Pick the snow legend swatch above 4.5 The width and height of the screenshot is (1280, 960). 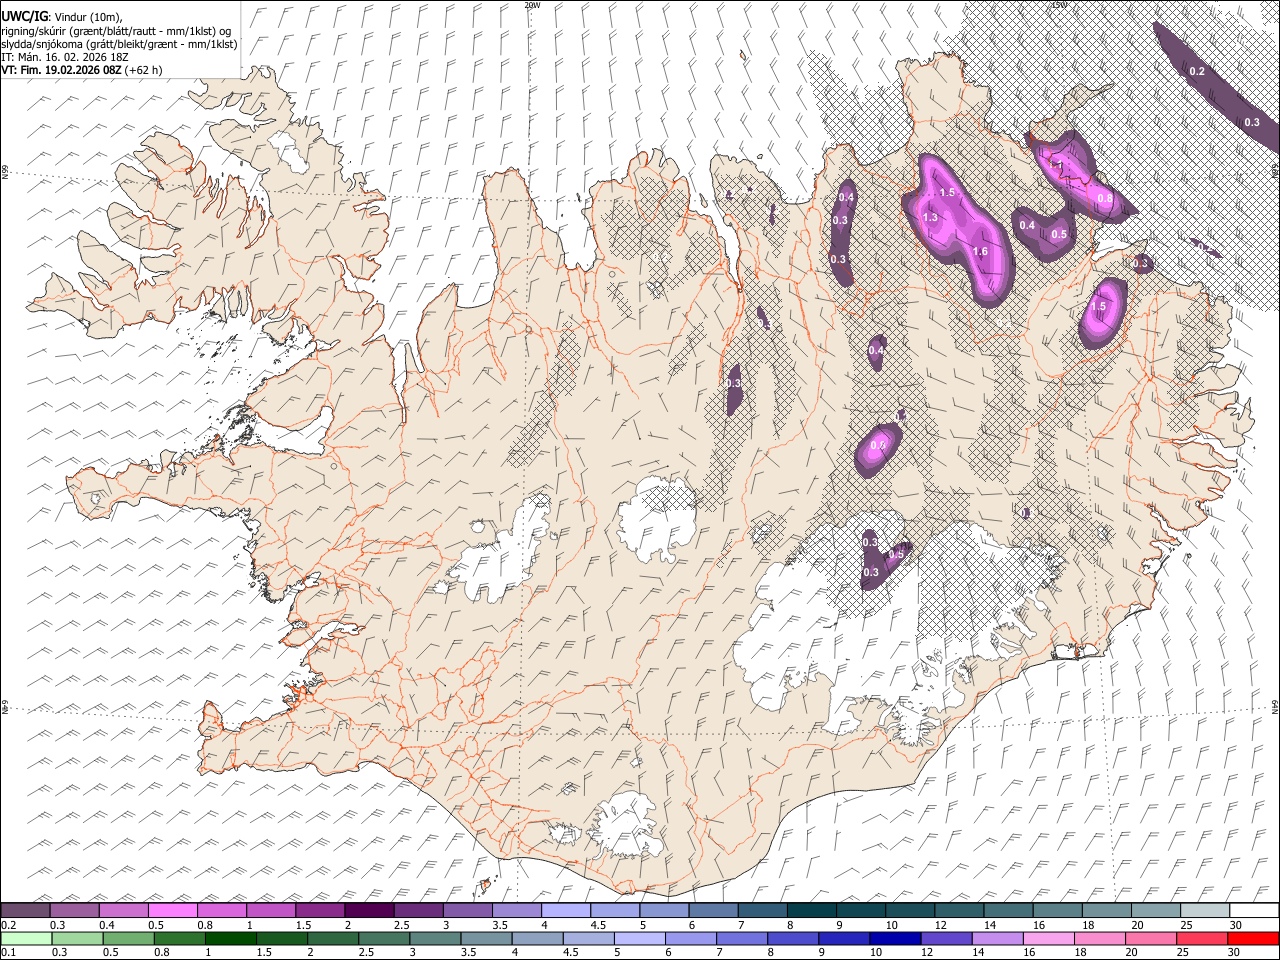(x=614, y=910)
